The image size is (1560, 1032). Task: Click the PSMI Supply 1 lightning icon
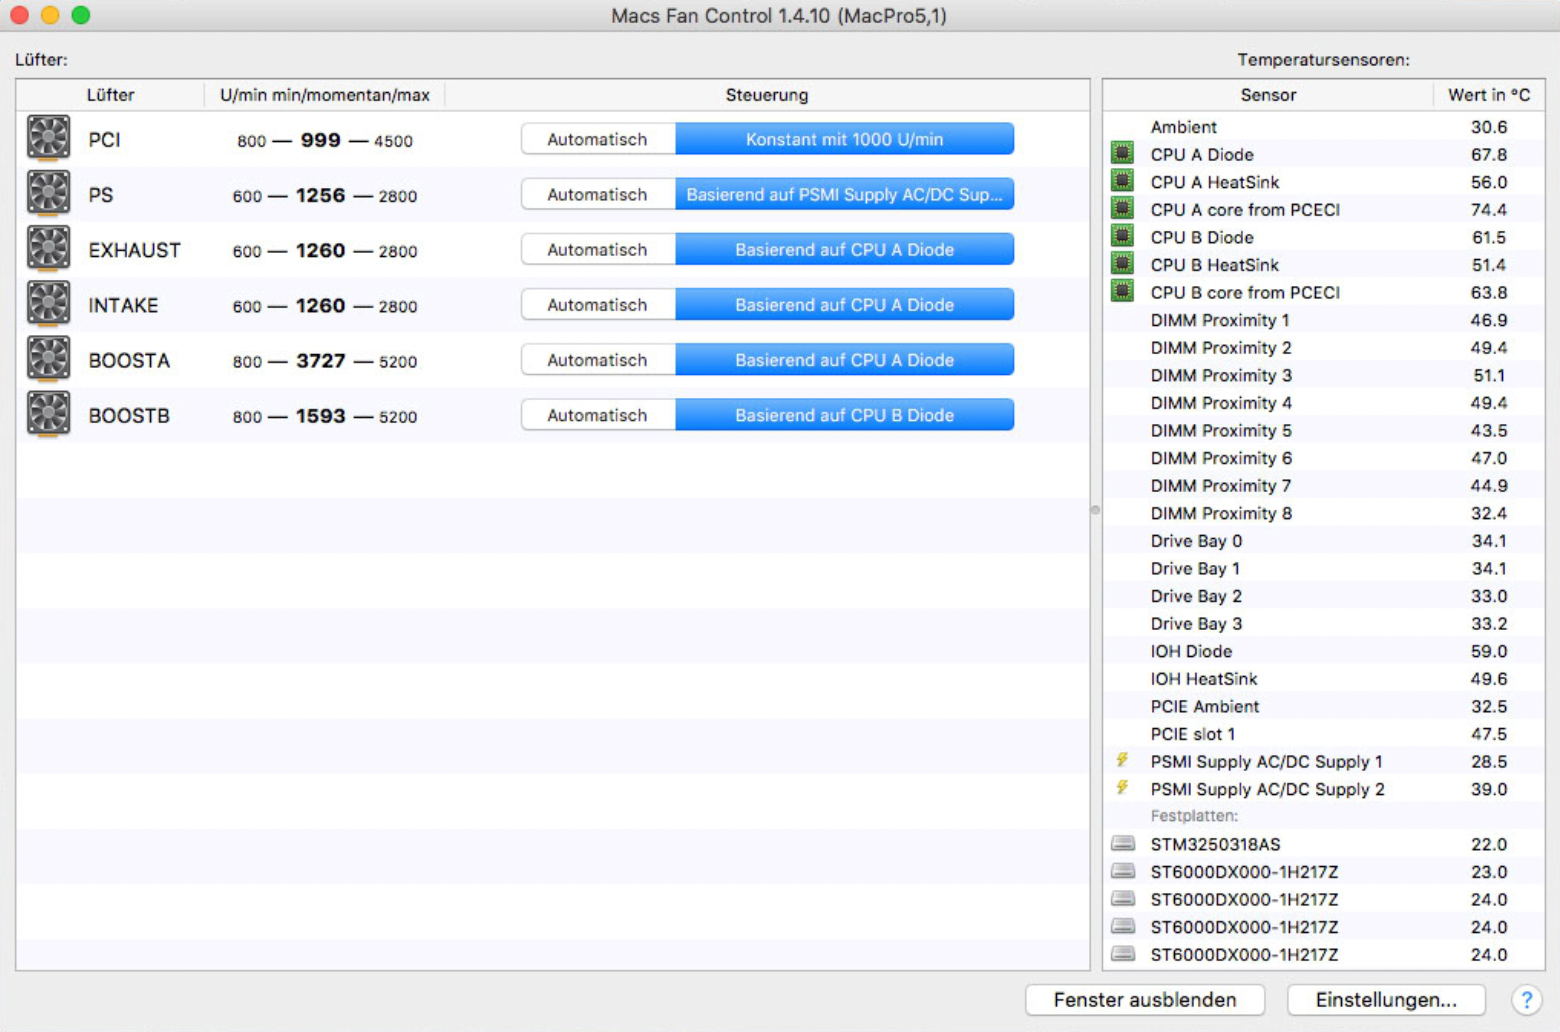point(1122,760)
